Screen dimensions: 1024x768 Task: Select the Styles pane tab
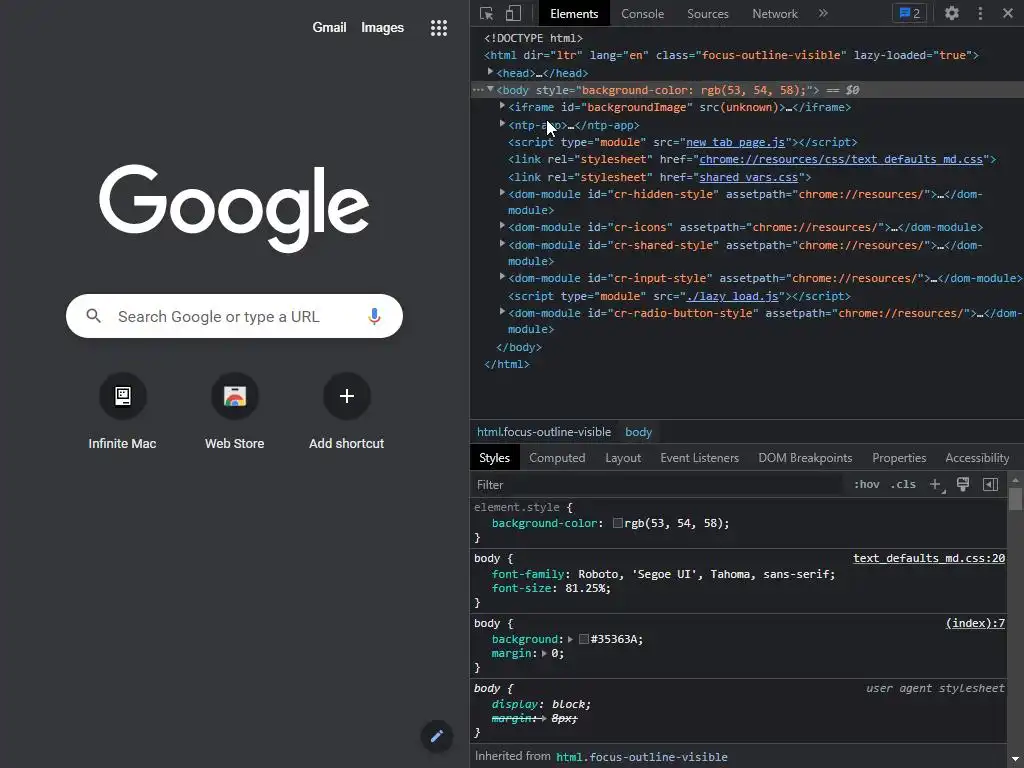click(494, 458)
